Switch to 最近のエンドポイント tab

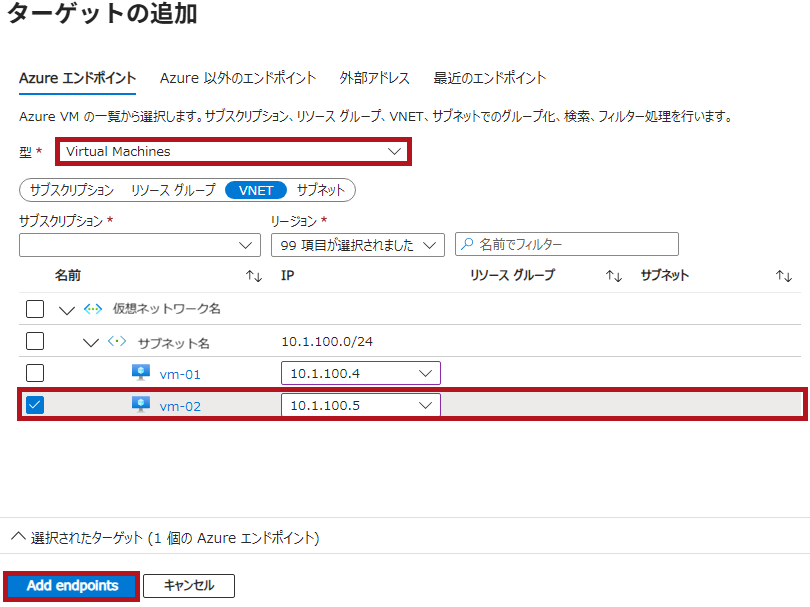(489, 78)
